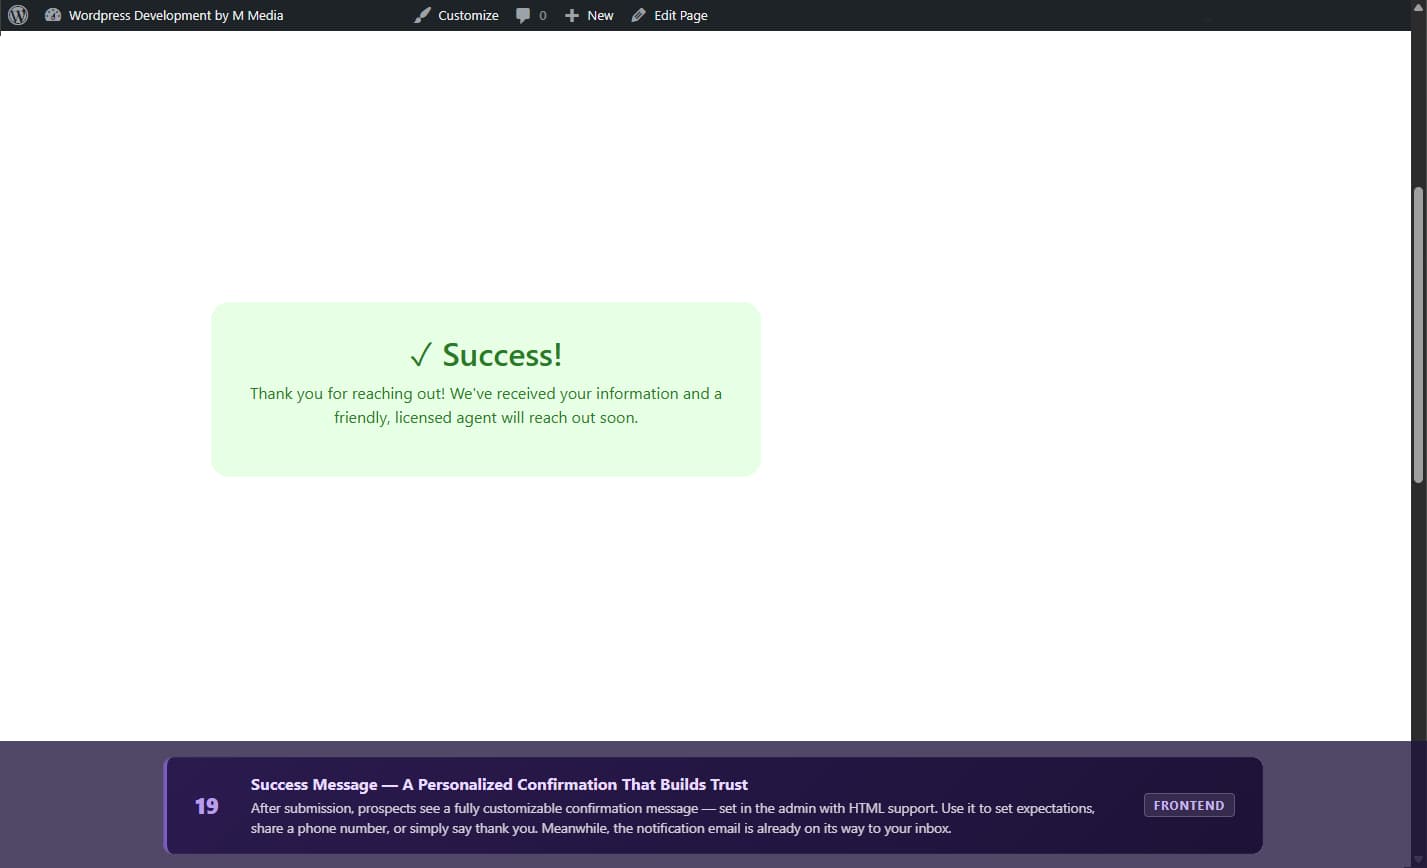Screen dimensions: 1427x868
Task: Select the Edit Page pencil icon
Action: (637, 15)
